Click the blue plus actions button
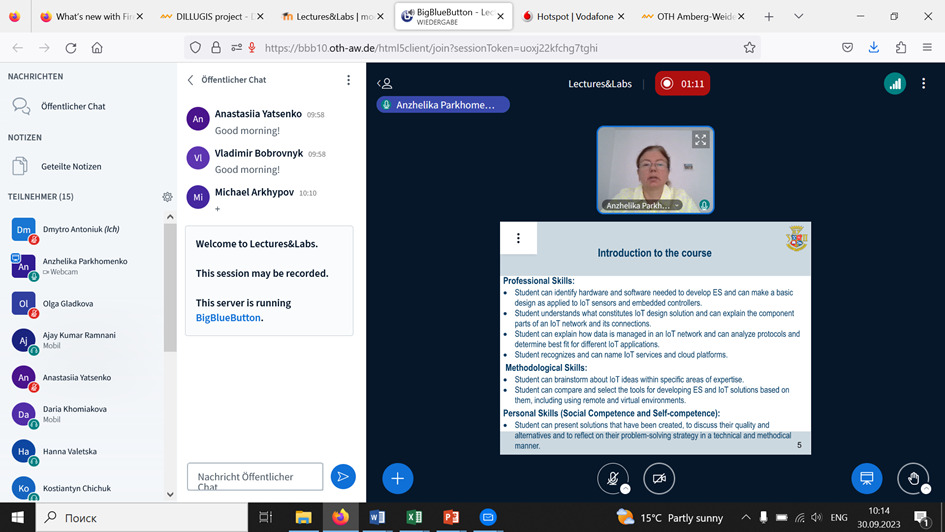 [397, 478]
